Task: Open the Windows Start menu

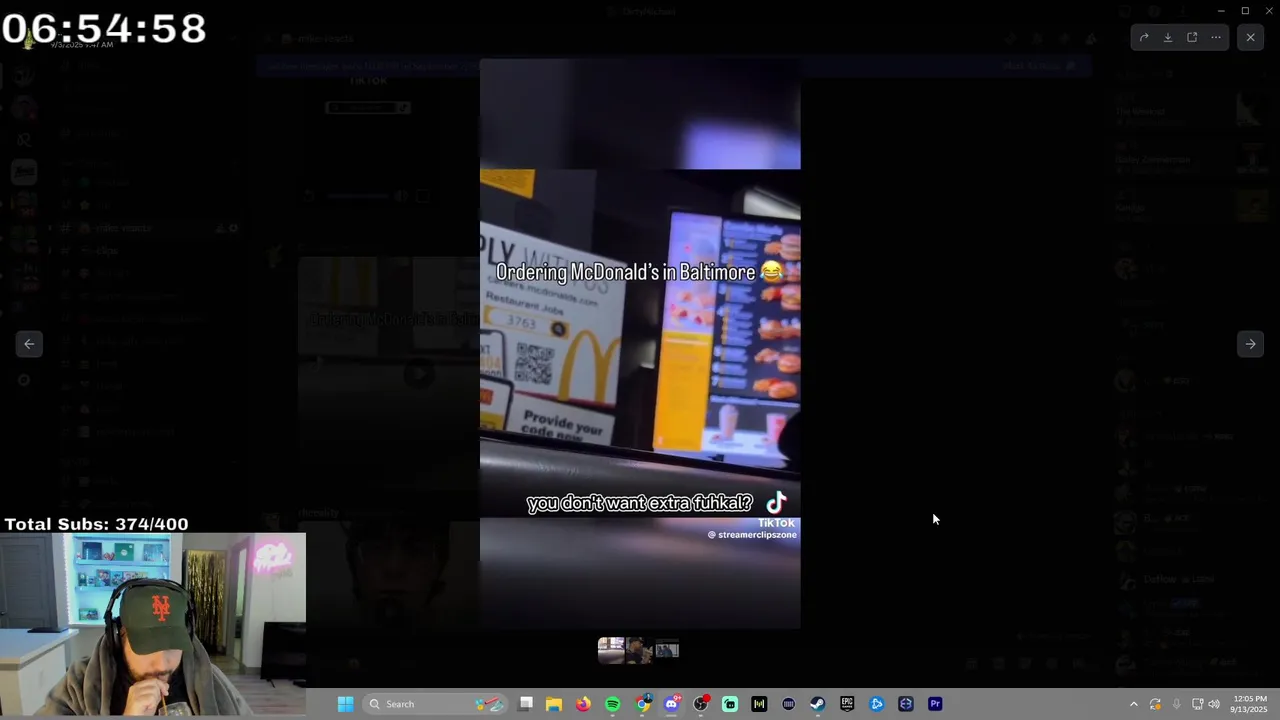Action: (345, 704)
